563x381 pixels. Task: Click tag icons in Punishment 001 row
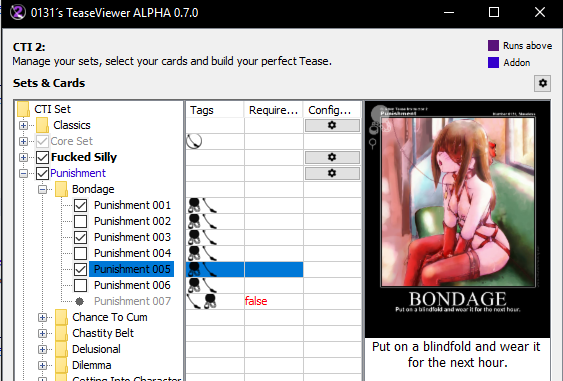tap(203, 205)
